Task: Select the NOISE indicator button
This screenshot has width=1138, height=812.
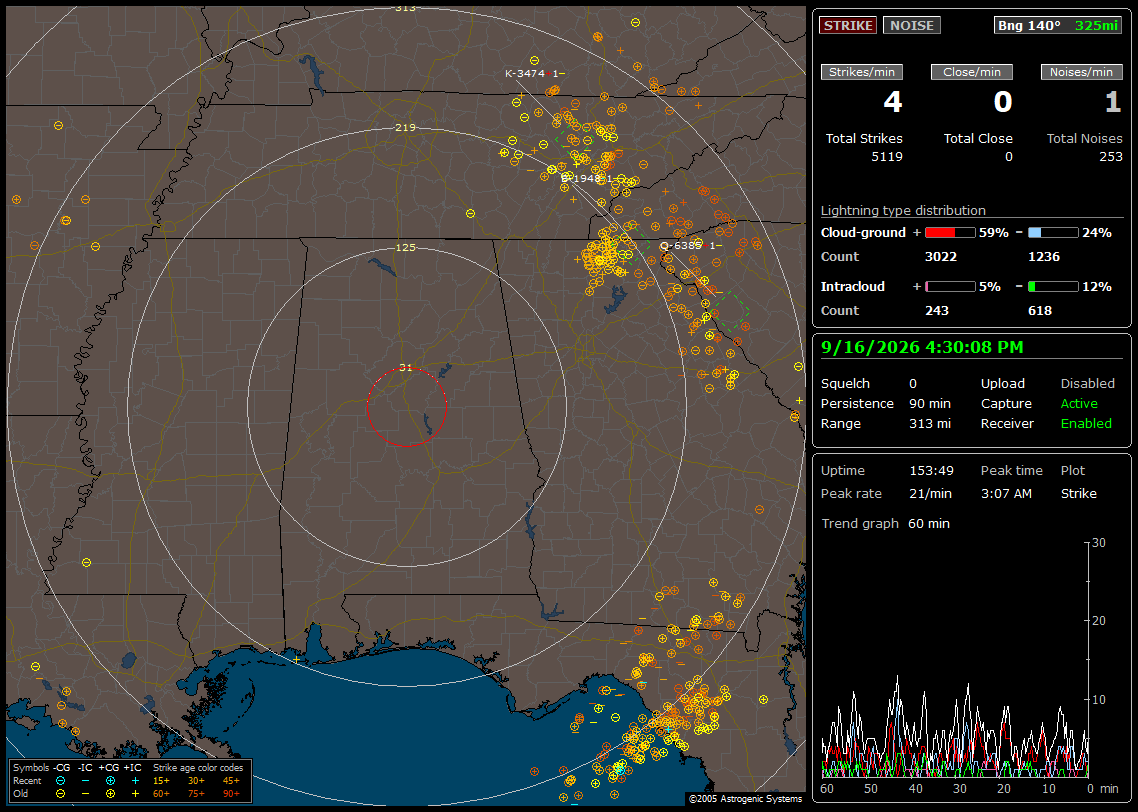Action: click(912, 25)
